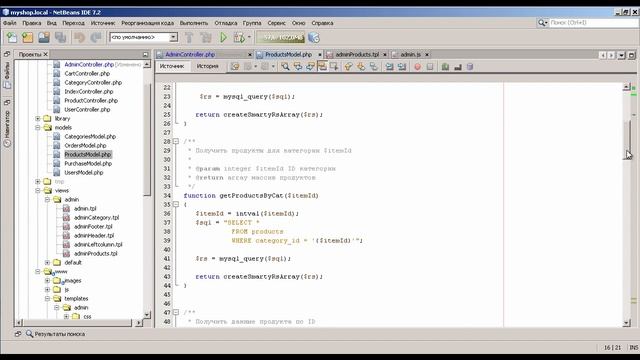Expand the library folder
Screen dimensions: 640x360
tap(38, 118)
